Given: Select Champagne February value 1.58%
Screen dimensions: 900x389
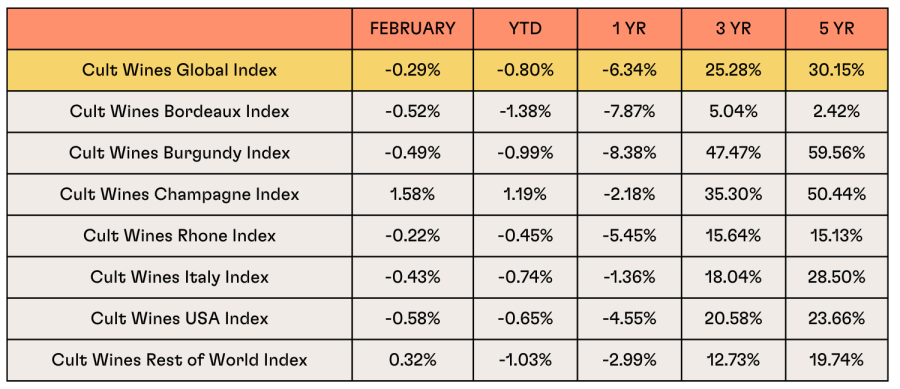Looking at the screenshot, I should point(413,194).
